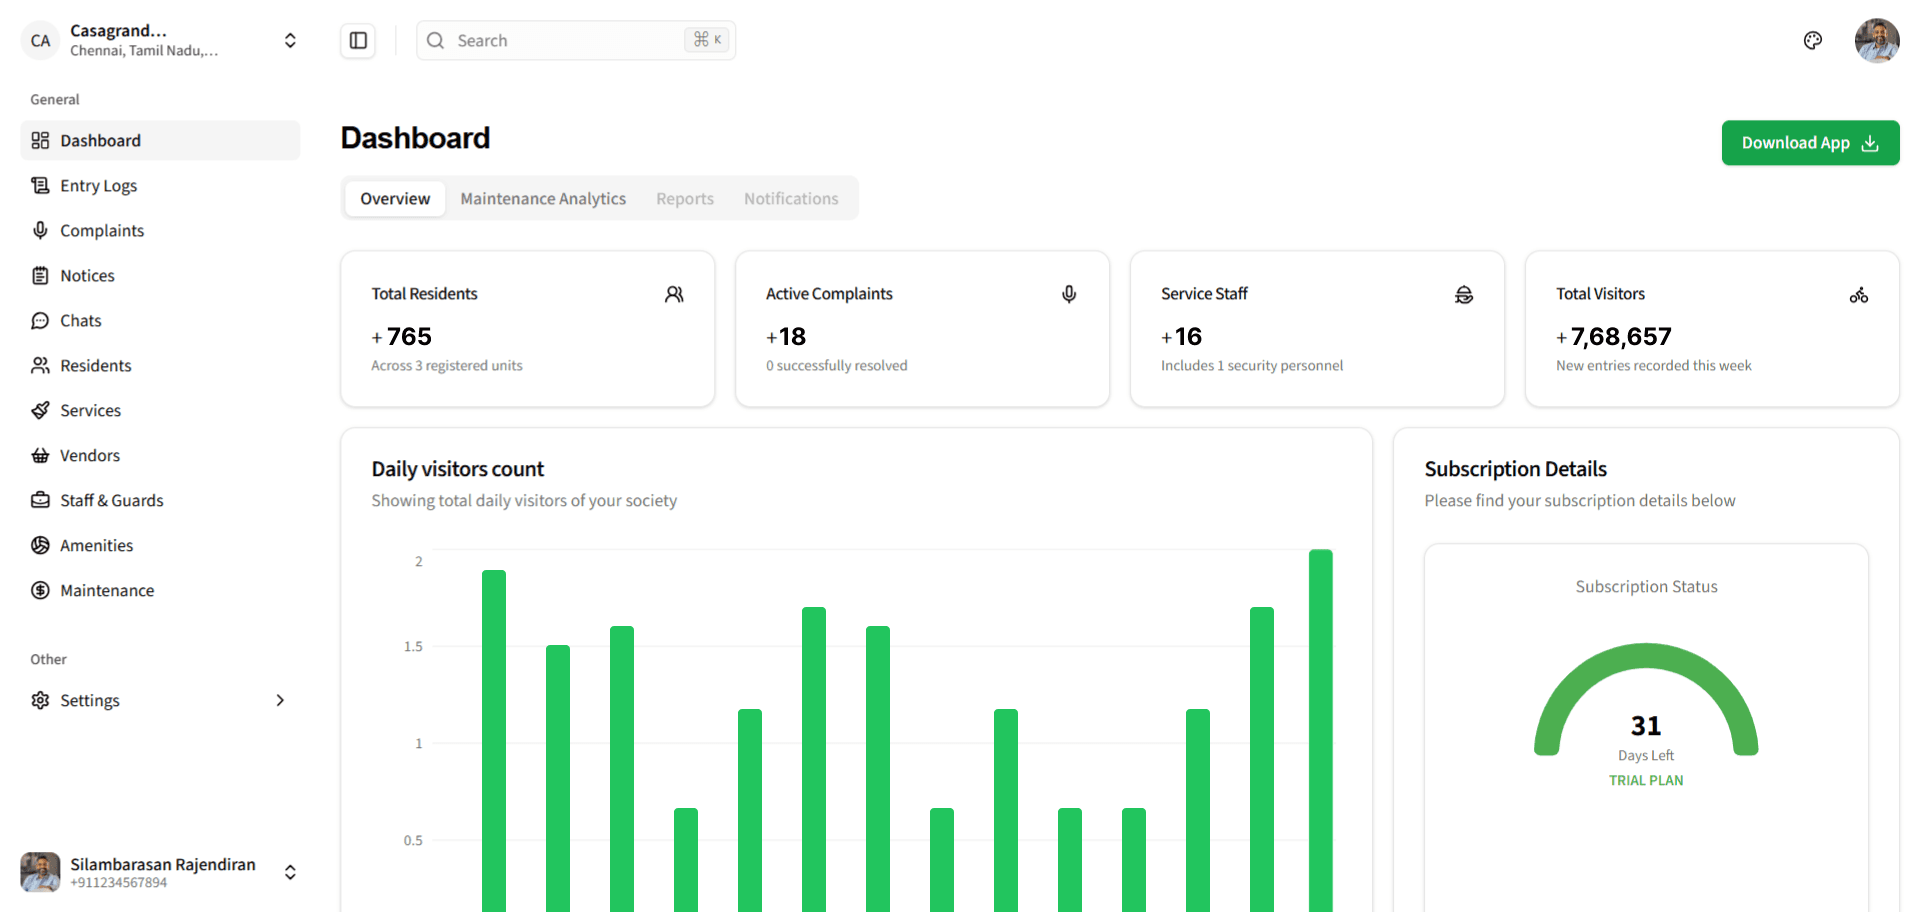
Task: Open Silambarasan Rajendiran user menu
Action: [289, 872]
